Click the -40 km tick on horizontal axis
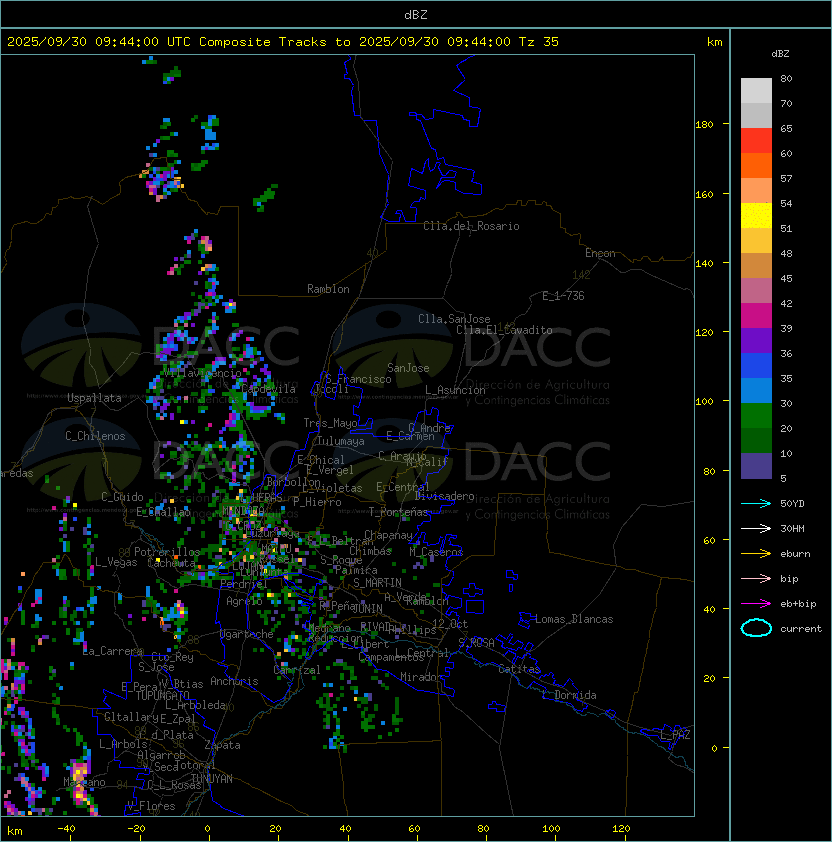 click(67, 829)
